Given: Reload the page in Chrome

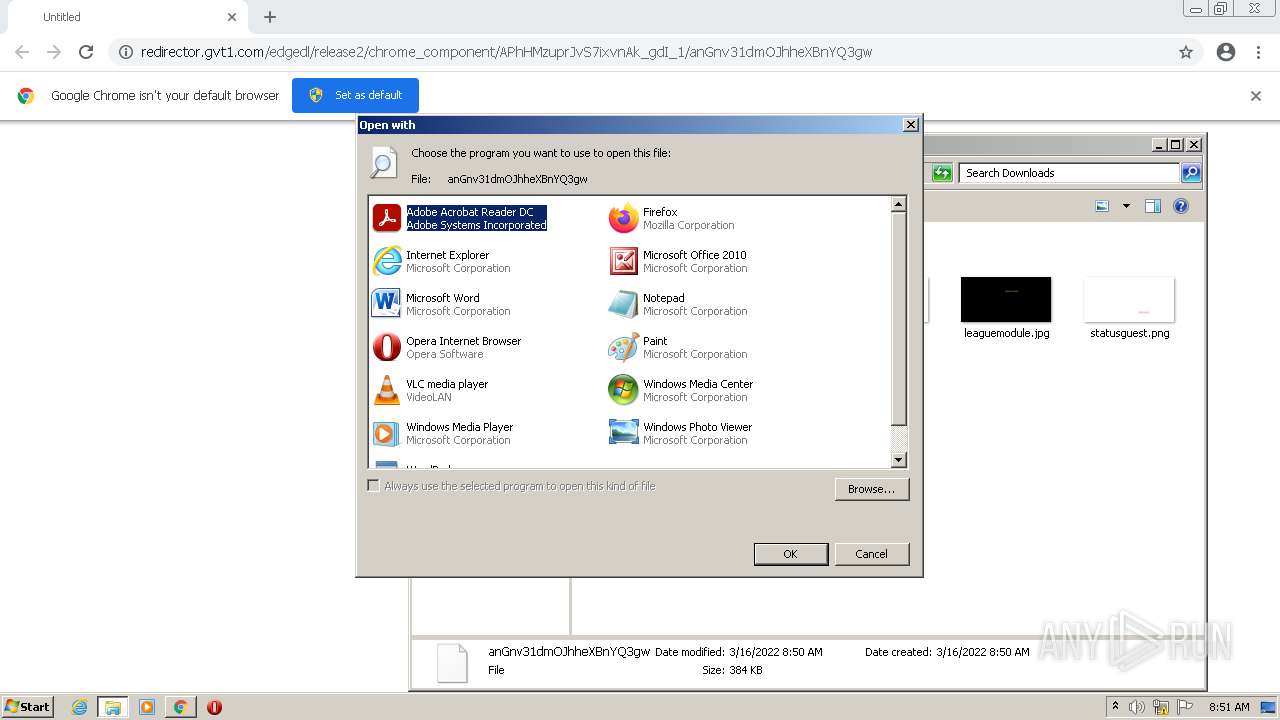Looking at the screenshot, I should tap(86, 52).
